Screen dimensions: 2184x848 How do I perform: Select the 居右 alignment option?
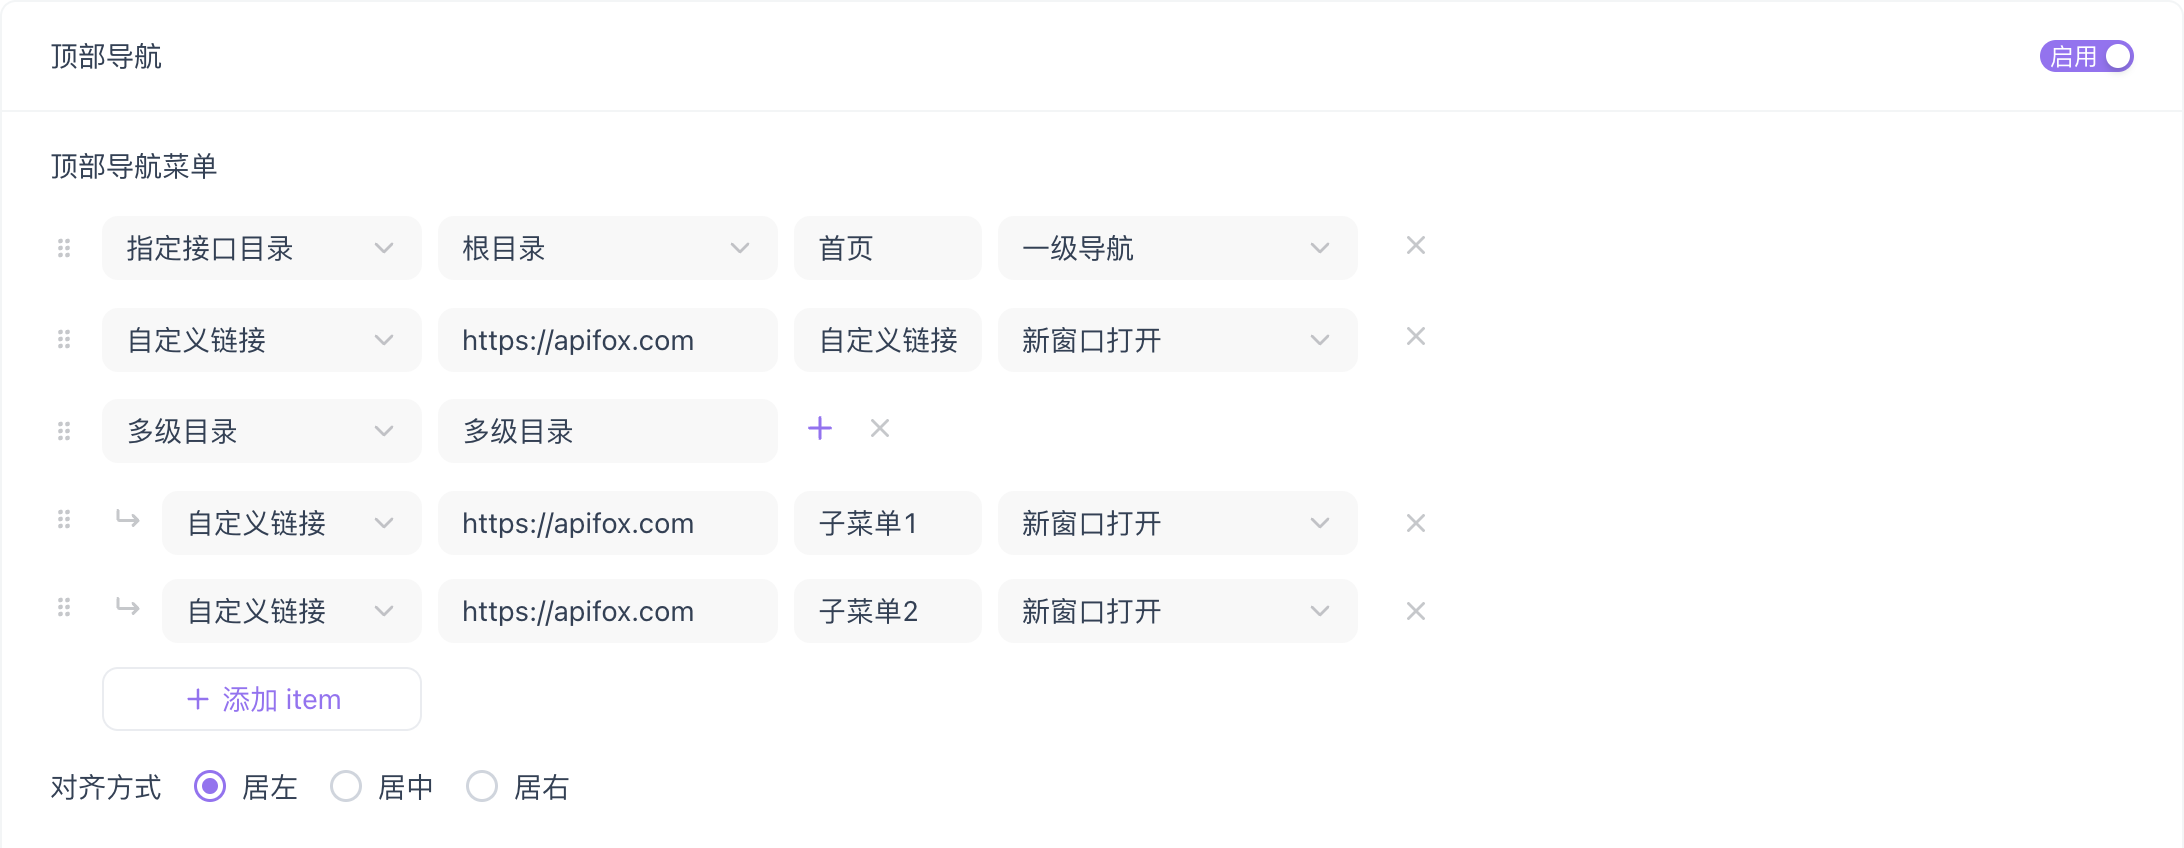click(x=482, y=787)
